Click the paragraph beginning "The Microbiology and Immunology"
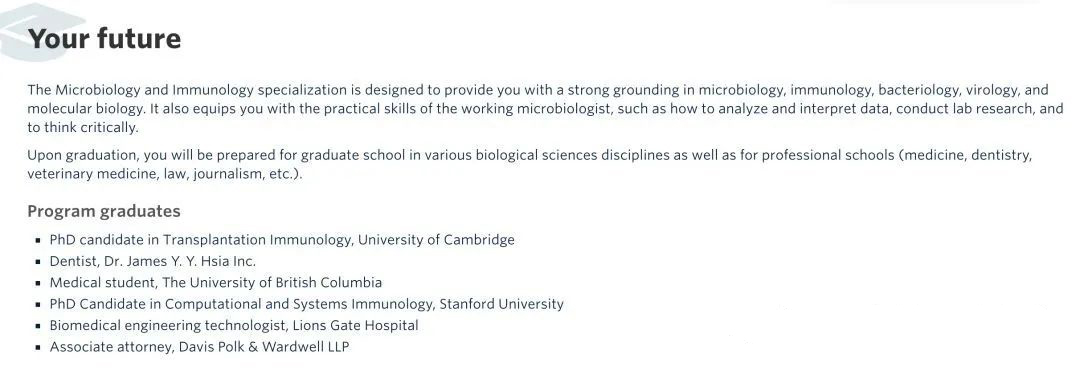The height and width of the screenshot is (372, 1080). [546, 109]
